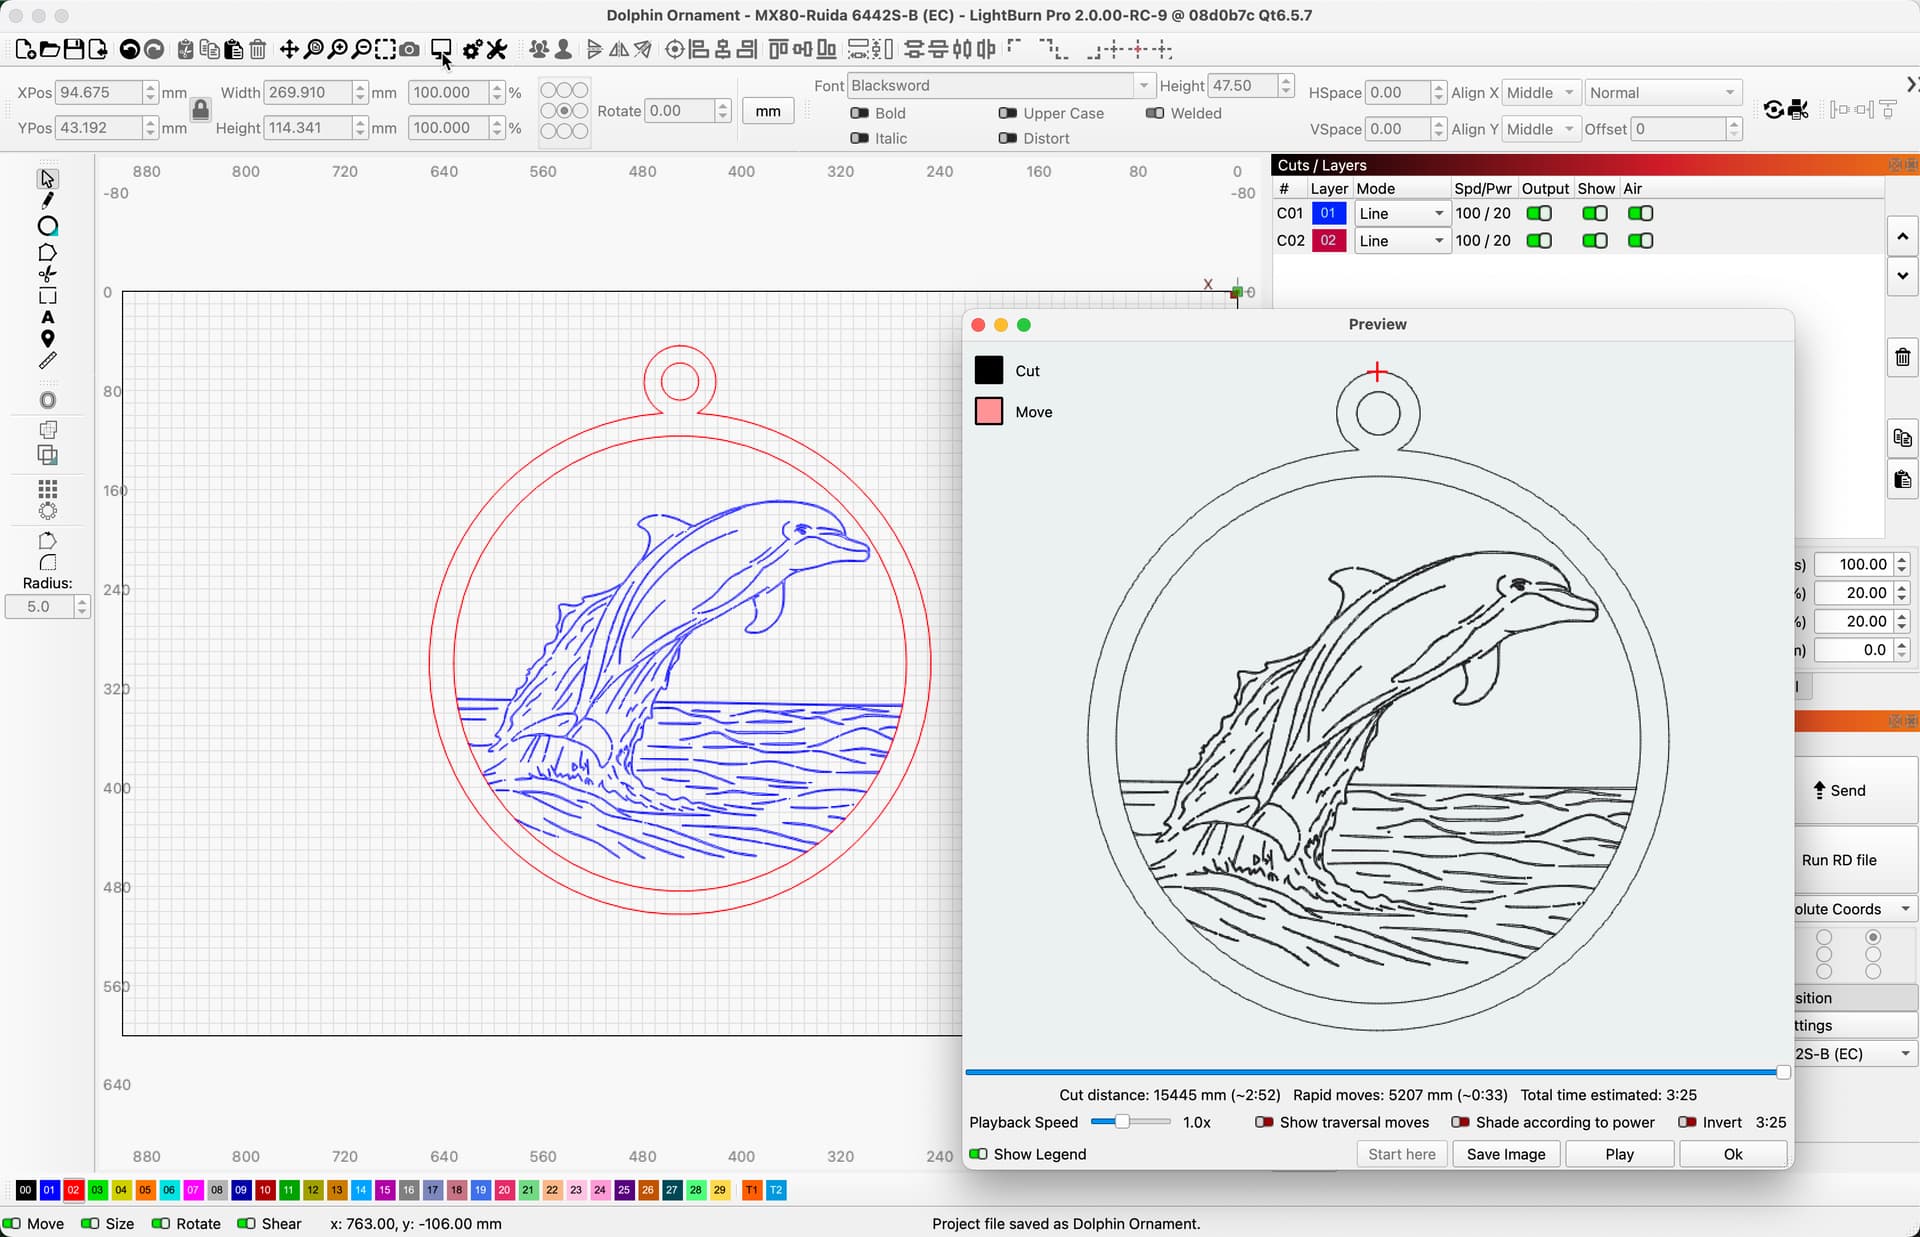Click the Flip Horizontal mirror icon
Screen dimensions: 1920x1237
619,49
